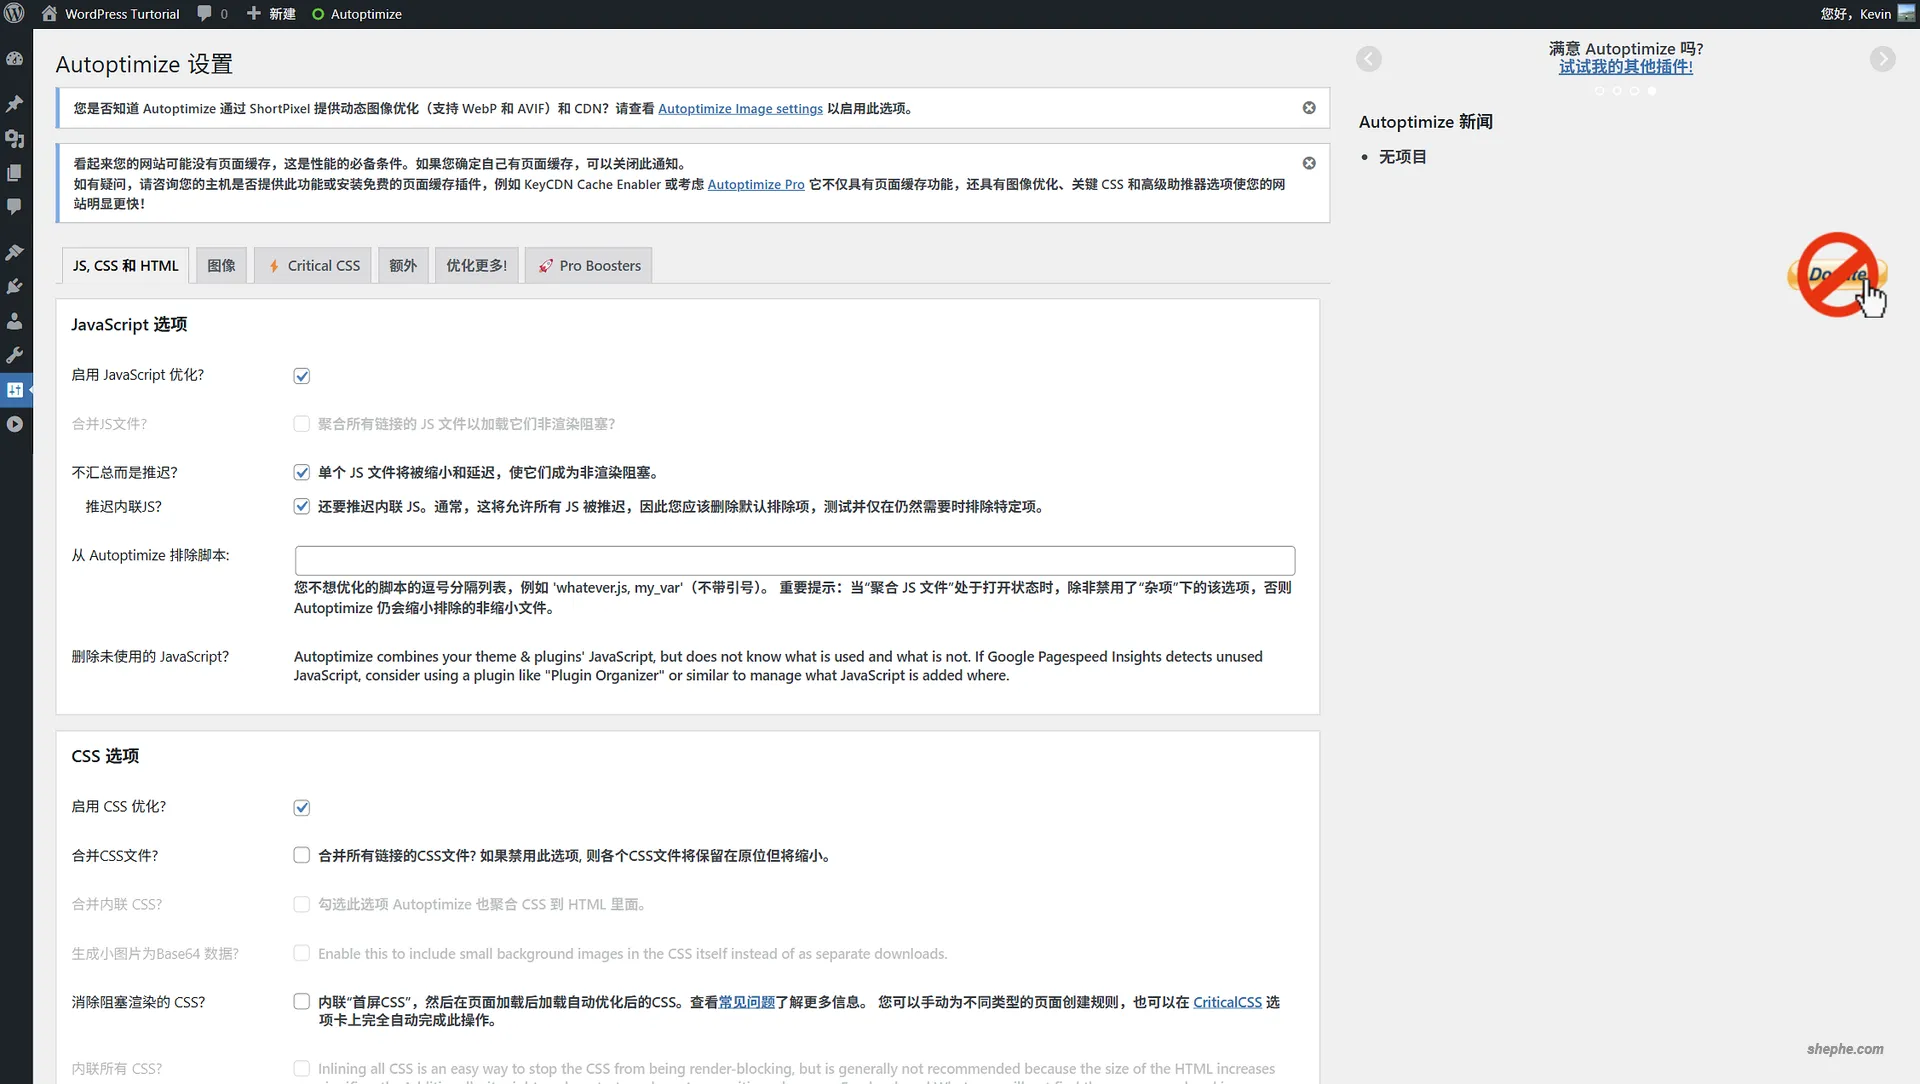Uncheck 启用 JavaScript 优化 checkbox
This screenshot has height=1084, width=1920.
[301, 375]
